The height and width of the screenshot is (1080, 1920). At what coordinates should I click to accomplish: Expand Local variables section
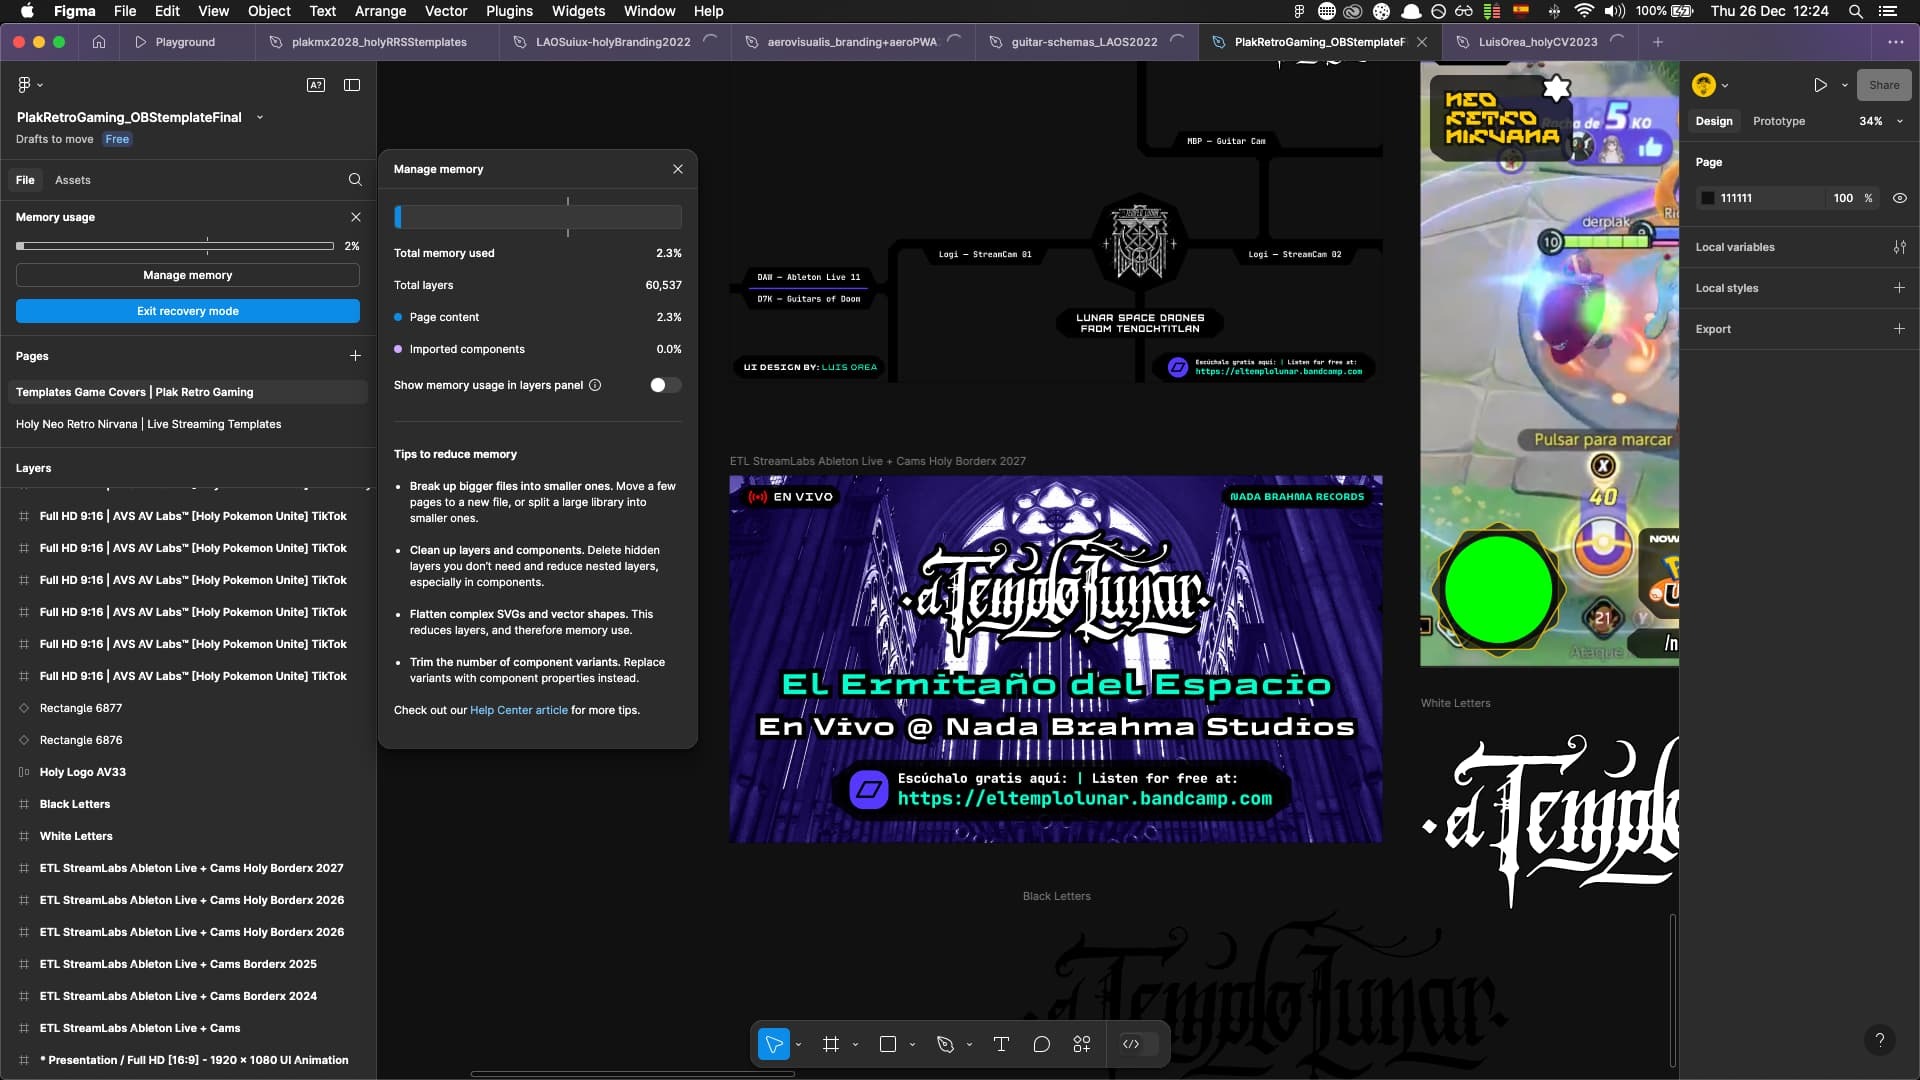tap(1734, 247)
